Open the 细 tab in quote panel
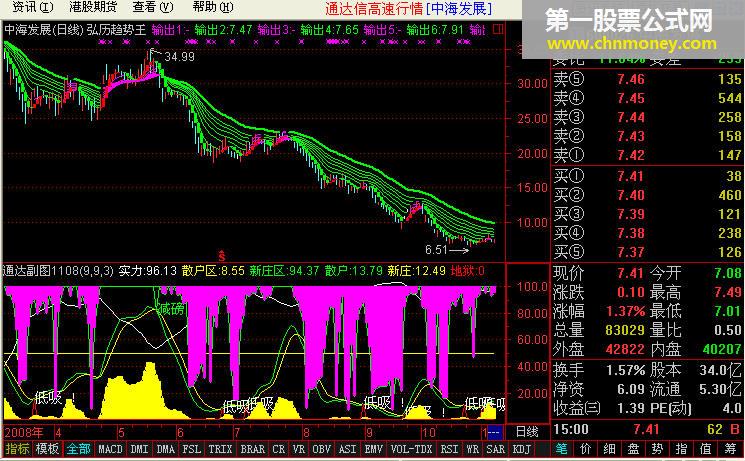Screen dimensions: 745x461 tap(610, 449)
